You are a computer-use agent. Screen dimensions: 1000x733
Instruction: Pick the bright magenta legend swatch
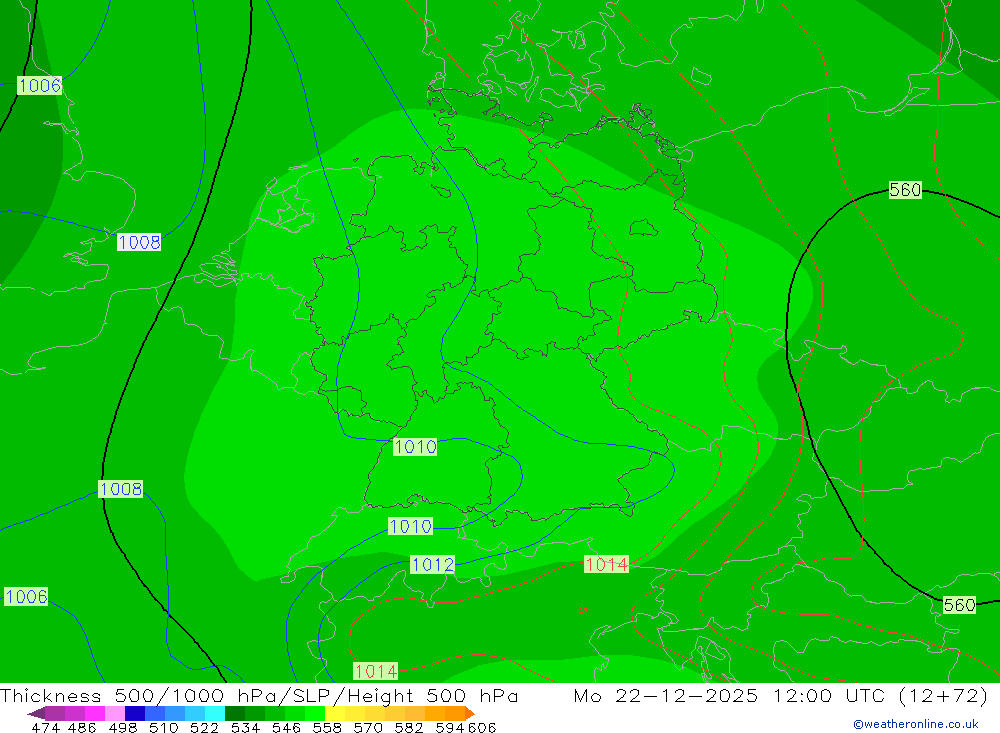[x=95, y=713]
